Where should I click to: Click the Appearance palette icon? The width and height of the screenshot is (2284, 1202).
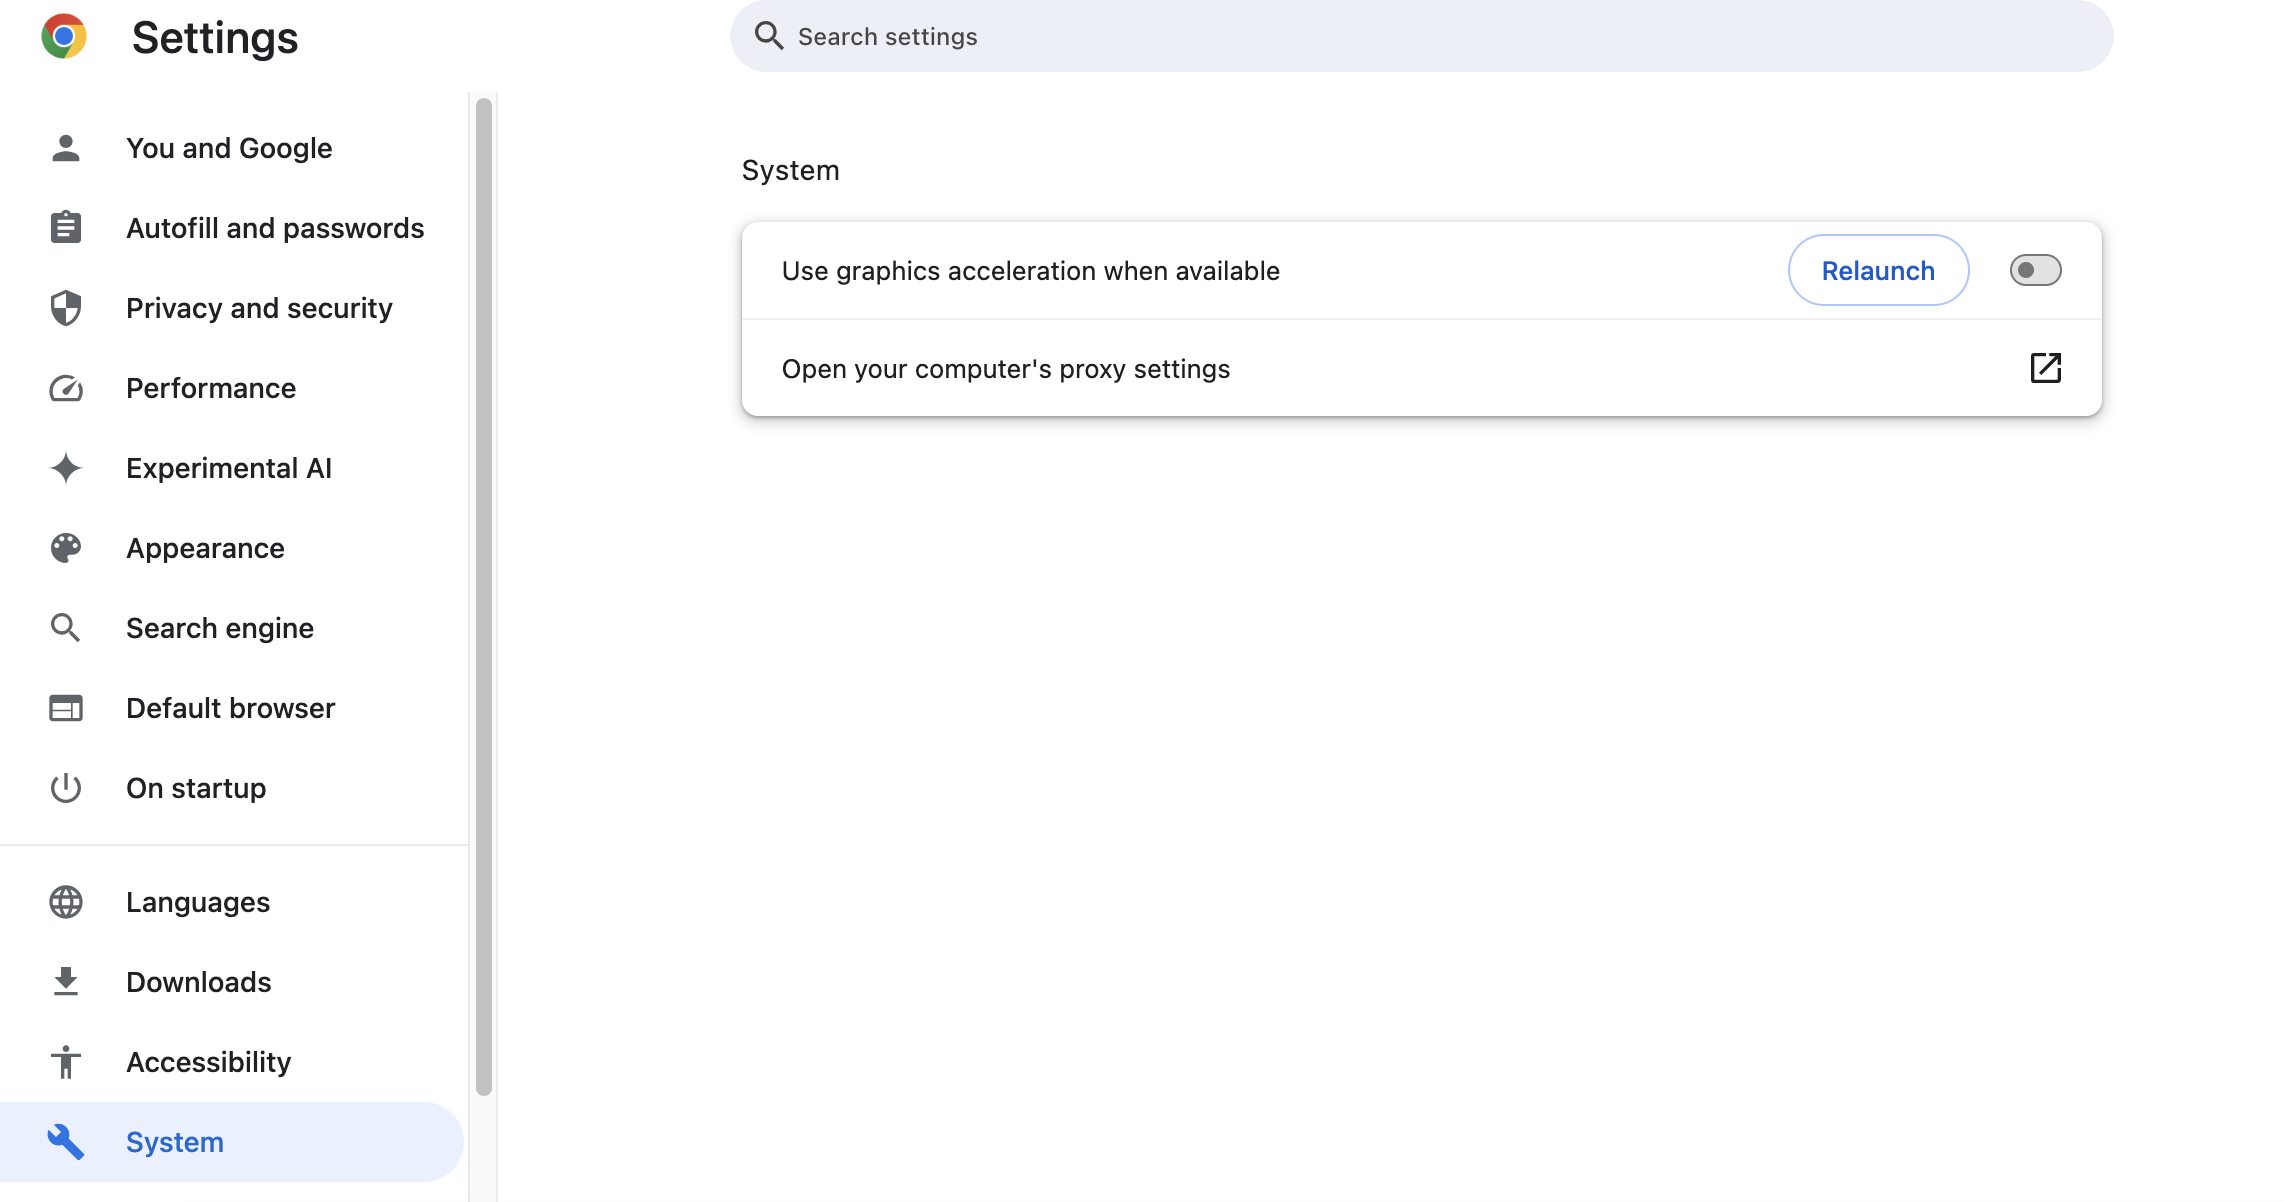pyautogui.click(x=66, y=548)
